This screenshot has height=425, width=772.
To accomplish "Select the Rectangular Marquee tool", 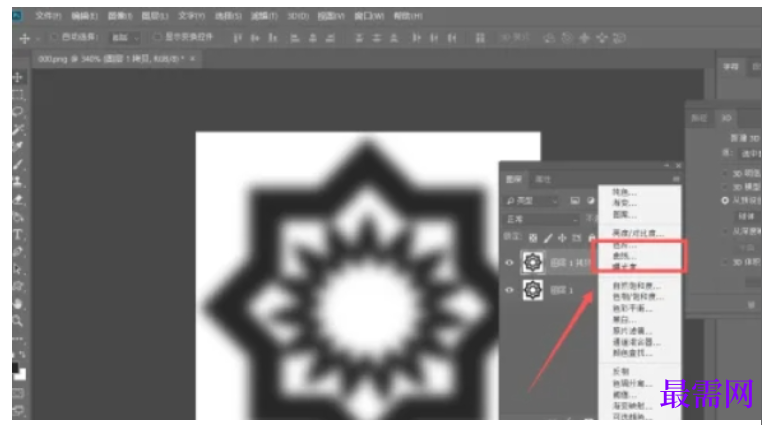I will point(18,95).
